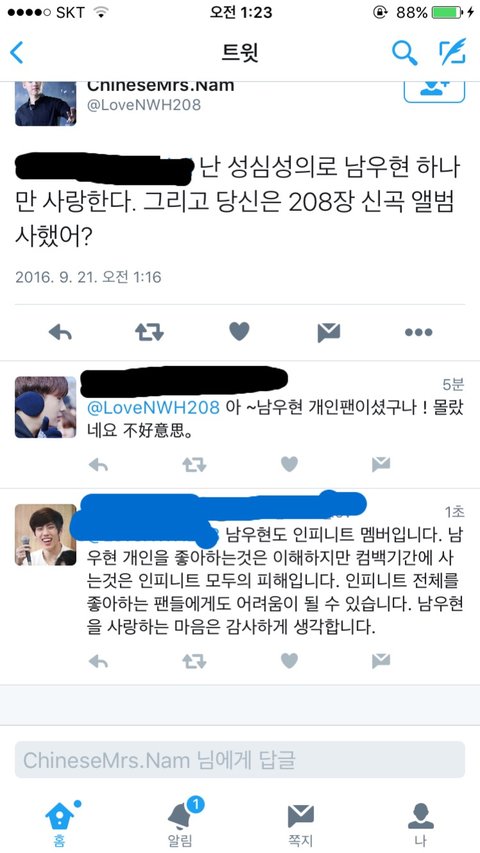The width and height of the screenshot is (480, 853).
Task: Like the first reply about 개인팬
Action: pos(289,463)
